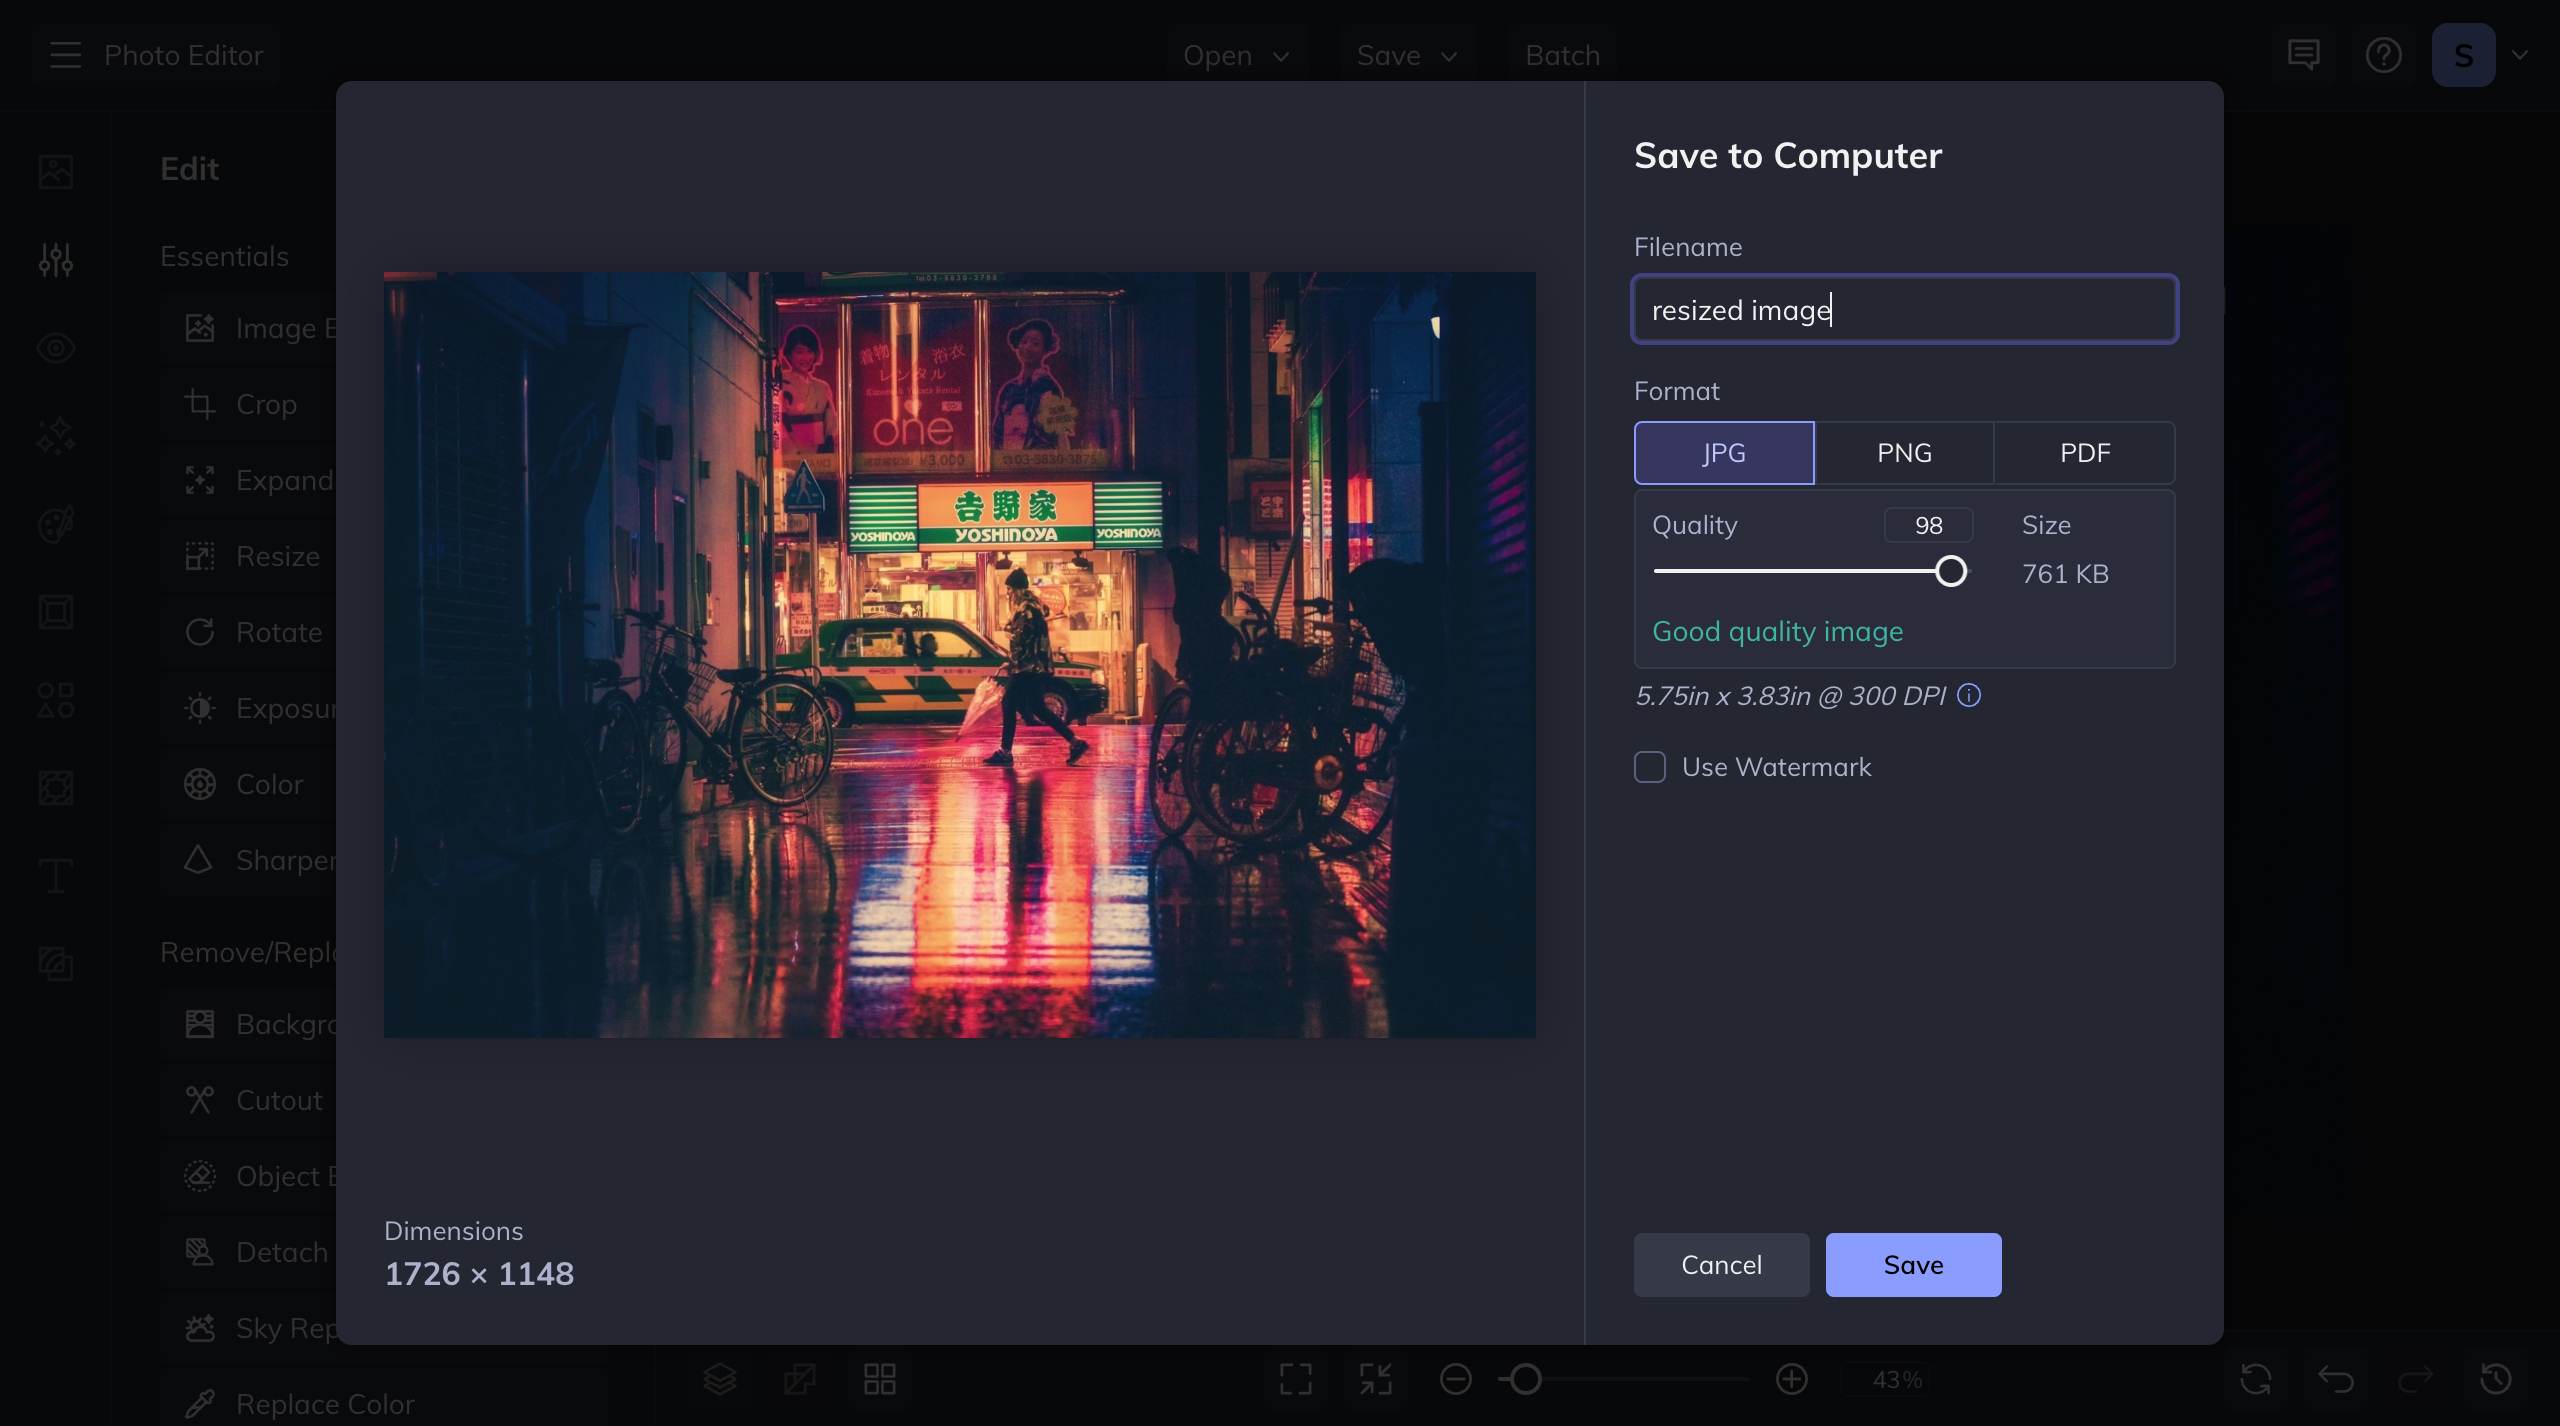
Task: Switch the save format to PNG
Action: [1904, 452]
